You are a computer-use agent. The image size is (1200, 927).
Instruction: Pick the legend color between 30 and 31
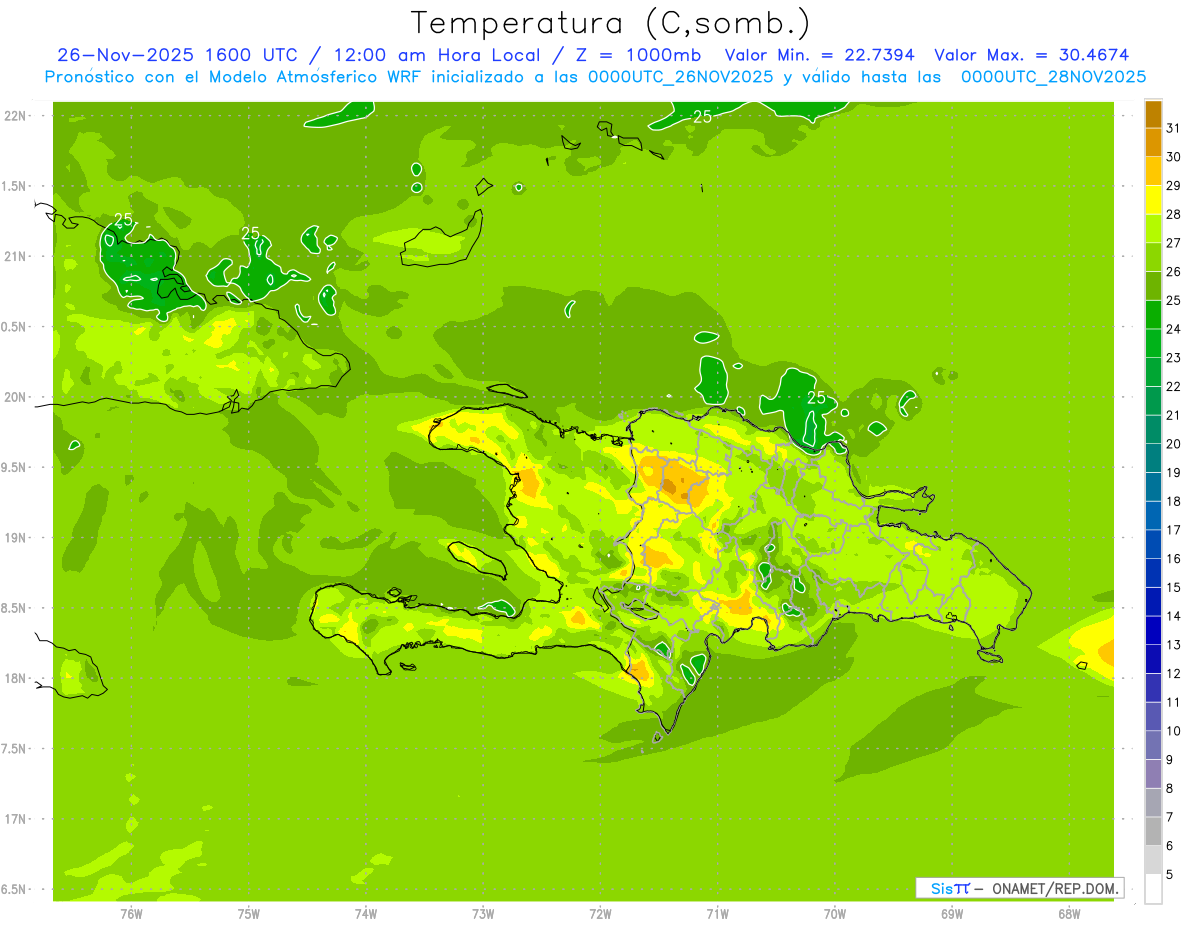click(1153, 142)
